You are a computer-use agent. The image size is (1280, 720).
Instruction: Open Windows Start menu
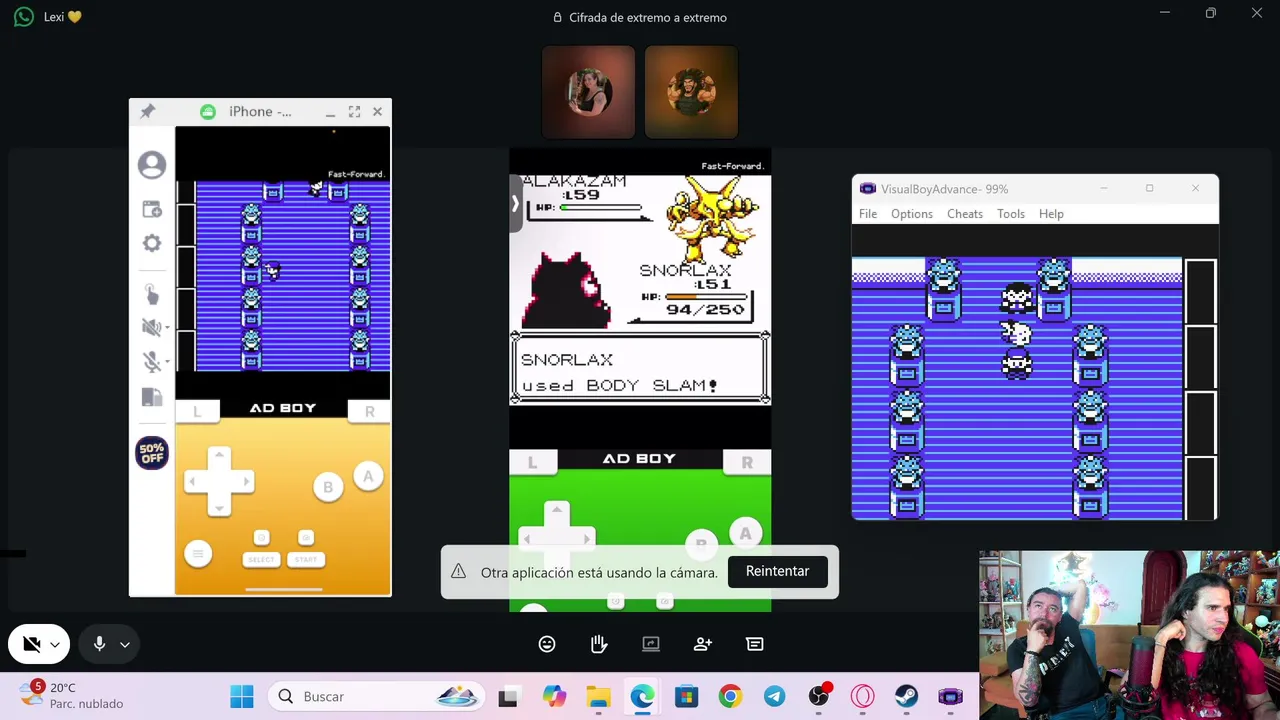click(x=242, y=697)
